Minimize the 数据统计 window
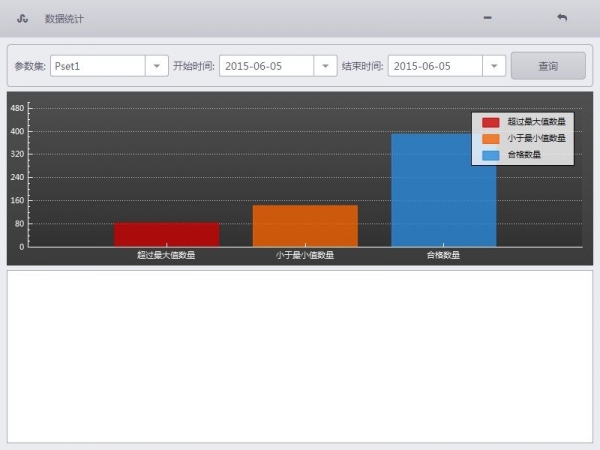600x450 pixels. pyautogui.click(x=487, y=18)
